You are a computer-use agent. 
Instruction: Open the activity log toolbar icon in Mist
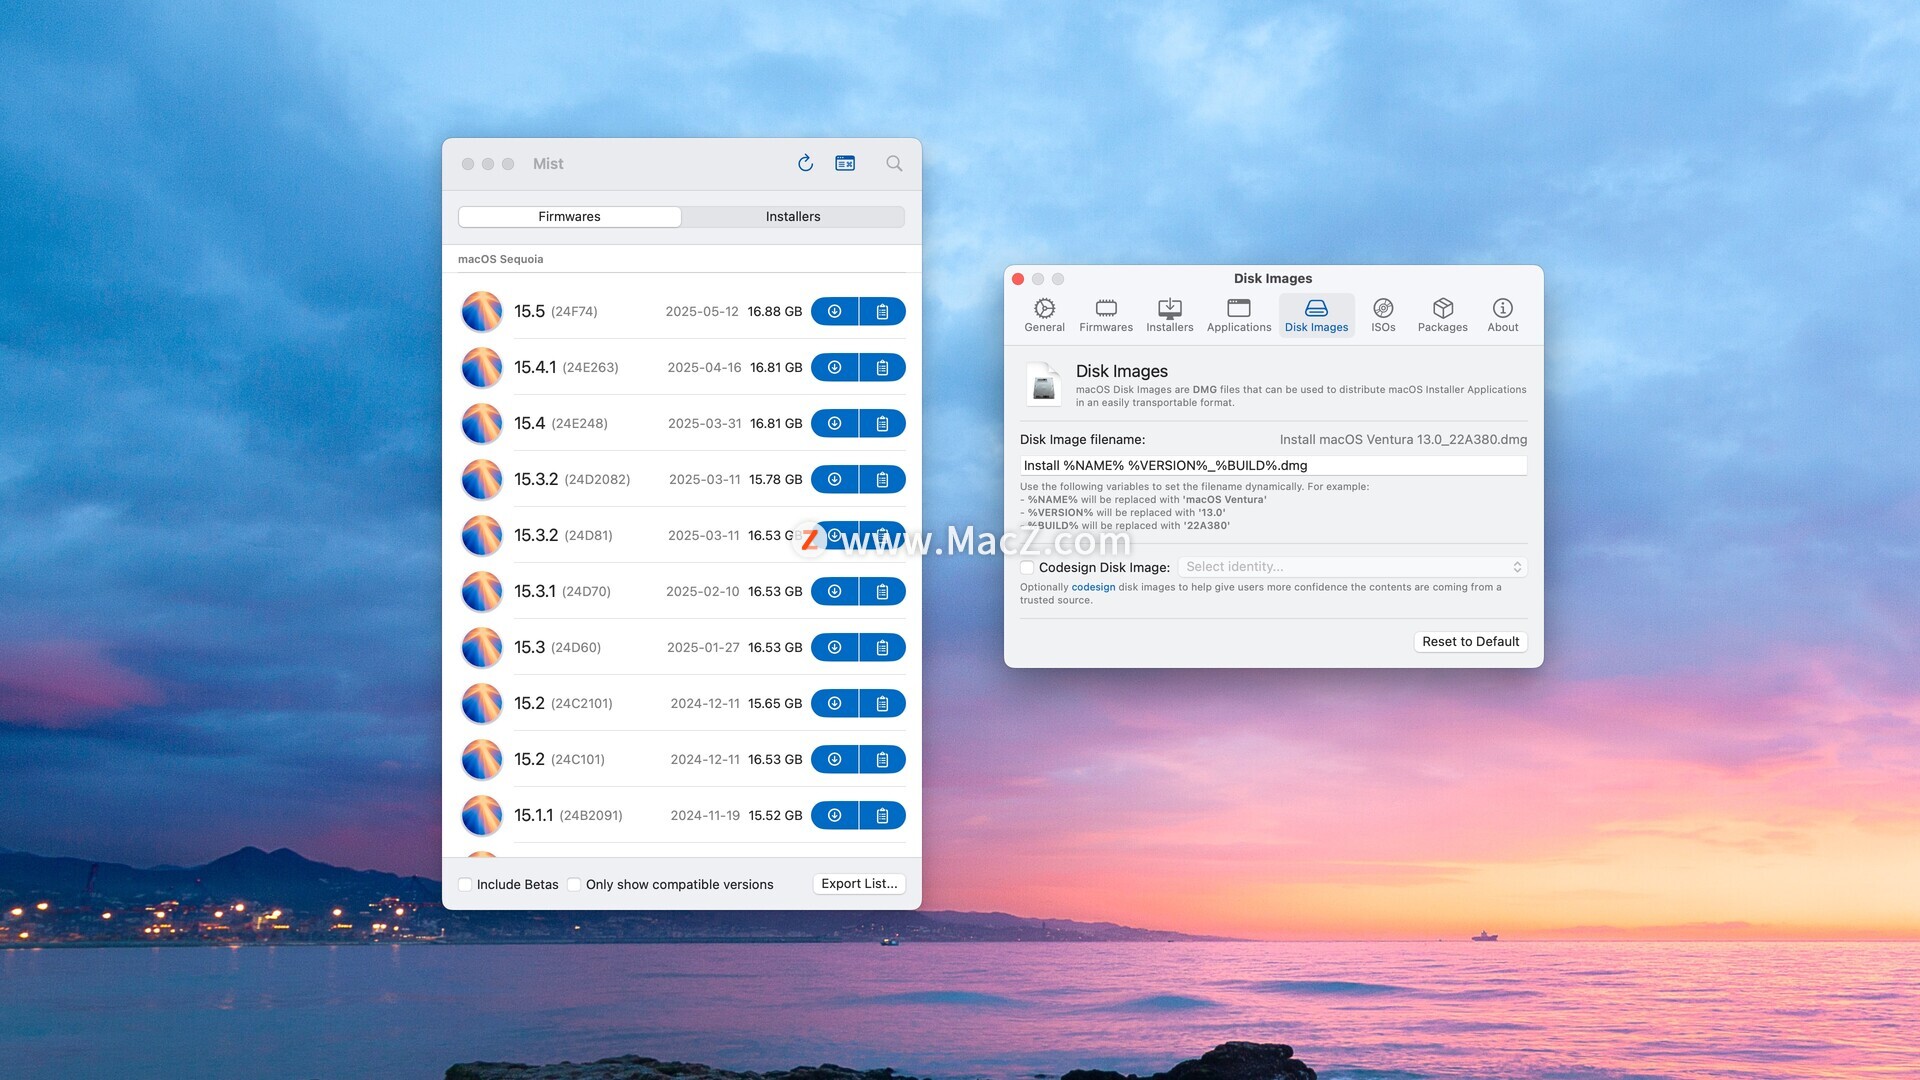click(845, 163)
